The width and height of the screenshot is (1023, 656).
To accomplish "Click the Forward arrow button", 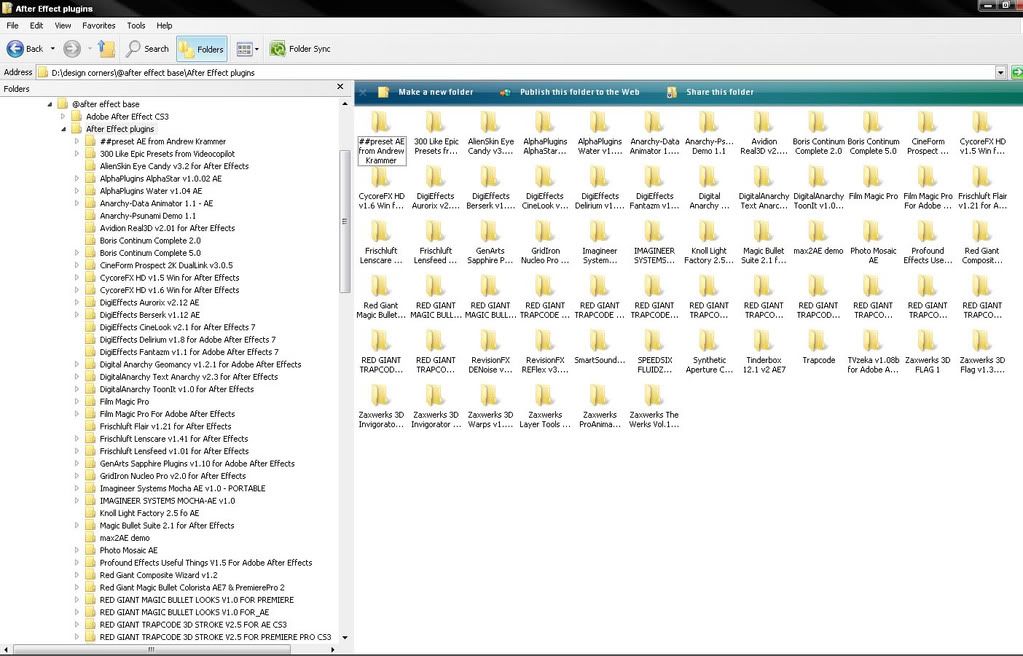I will coord(72,48).
